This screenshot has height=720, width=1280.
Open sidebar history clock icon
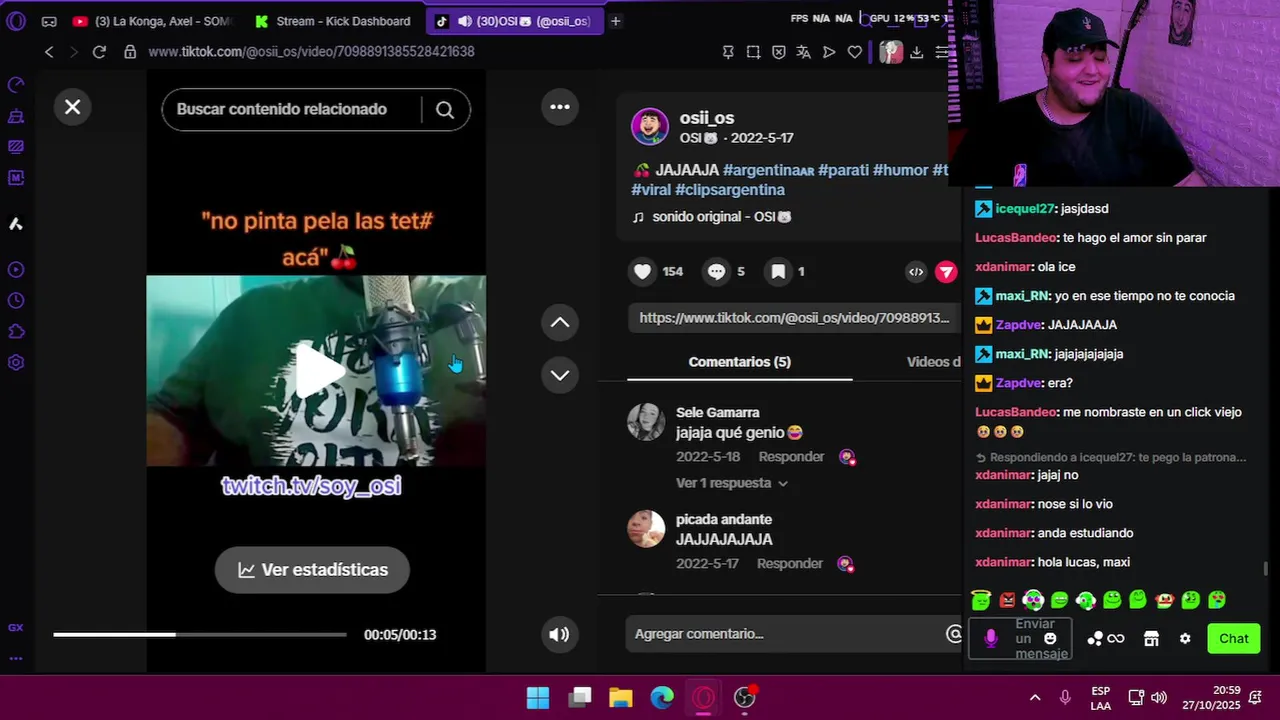[15, 301]
